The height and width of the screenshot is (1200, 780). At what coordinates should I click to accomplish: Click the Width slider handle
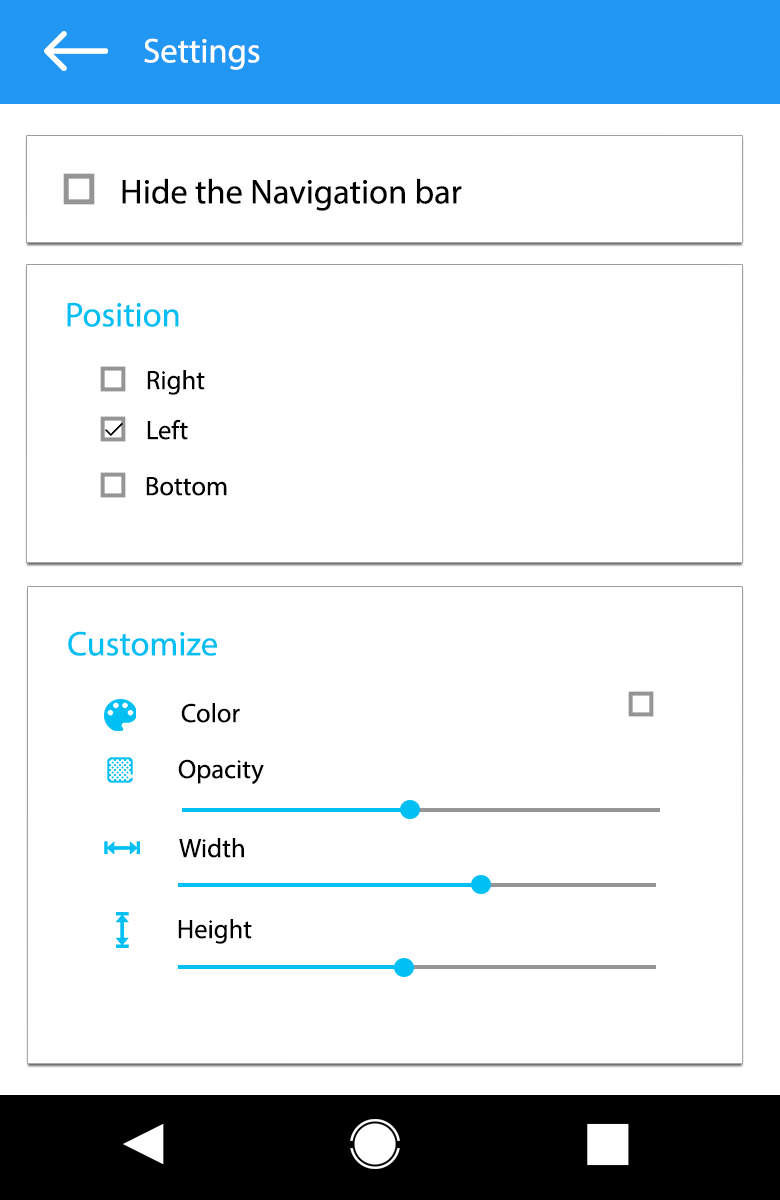(481, 884)
